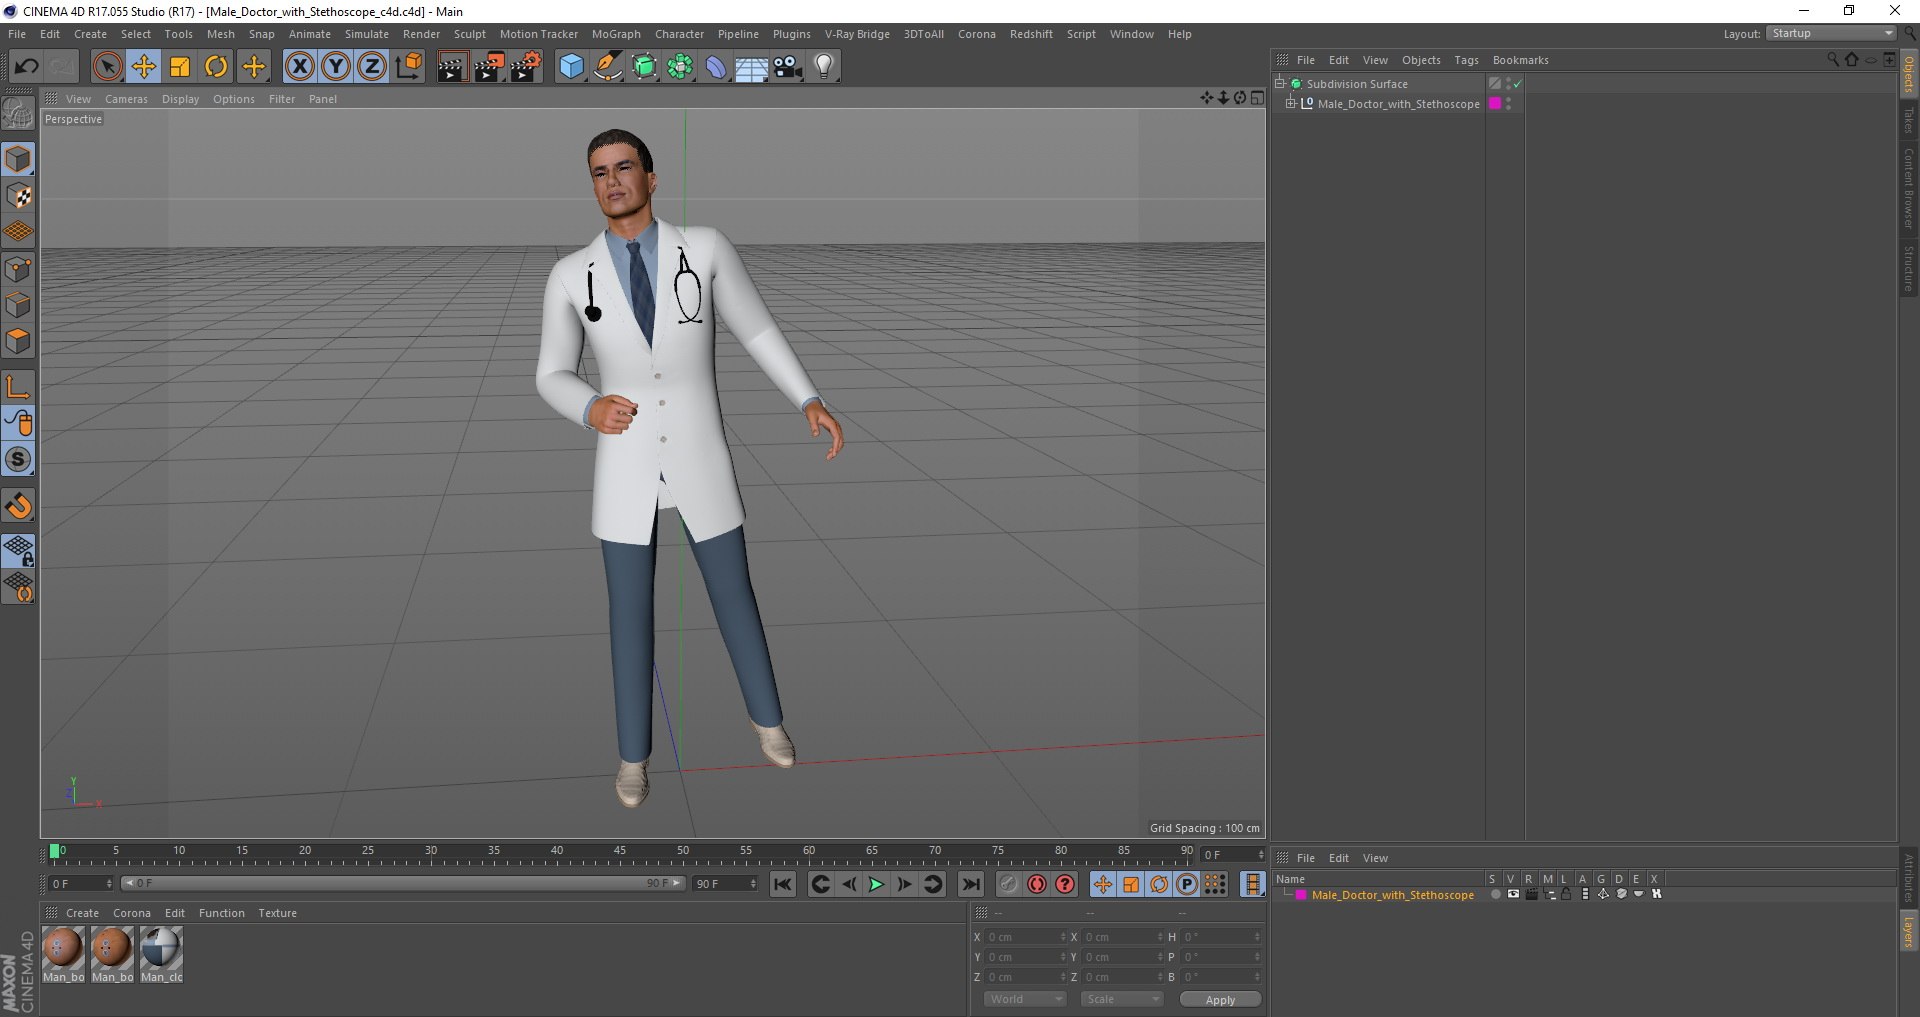Click the Apply button
Viewport: 1920px width, 1017px height.
point(1220,999)
